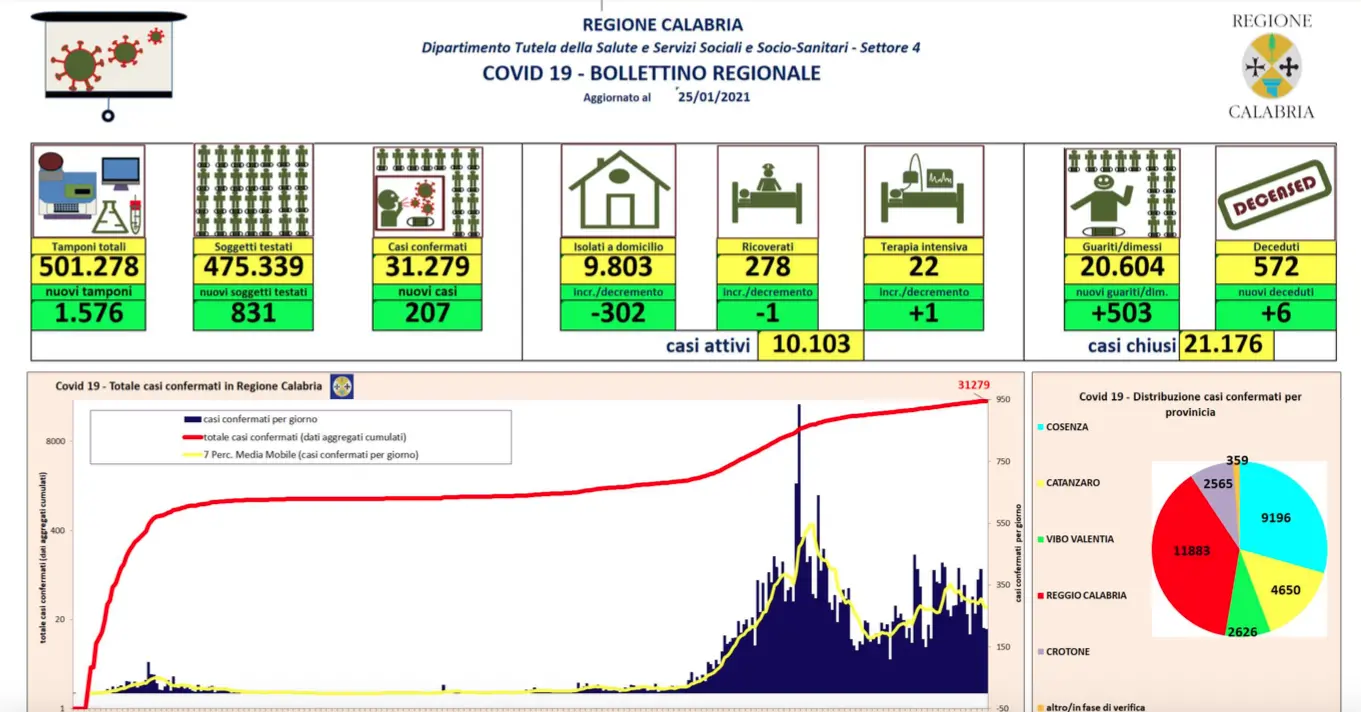This screenshot has width=1361, height=712.
Task: Click the totale casi confermati legend entry
Action: (x=294, y=437)
